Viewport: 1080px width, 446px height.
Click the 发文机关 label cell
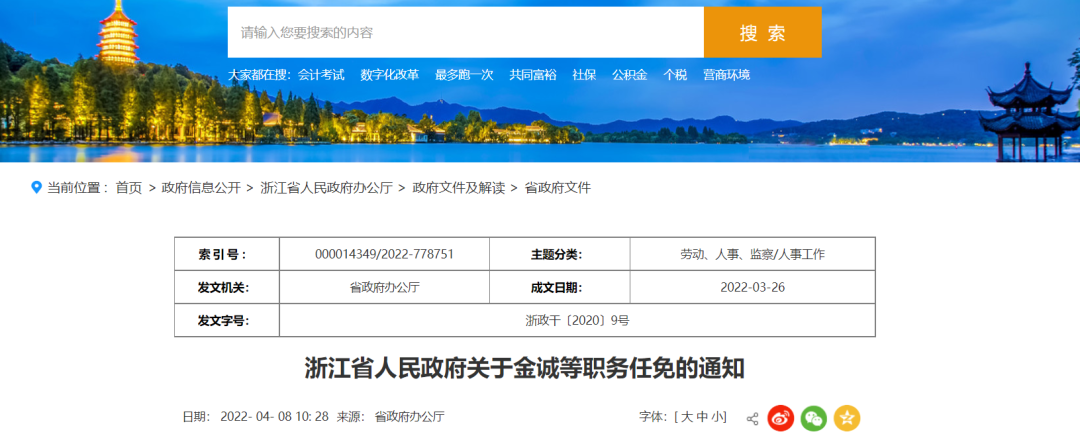pyautogui.click(x=227, y=287)
